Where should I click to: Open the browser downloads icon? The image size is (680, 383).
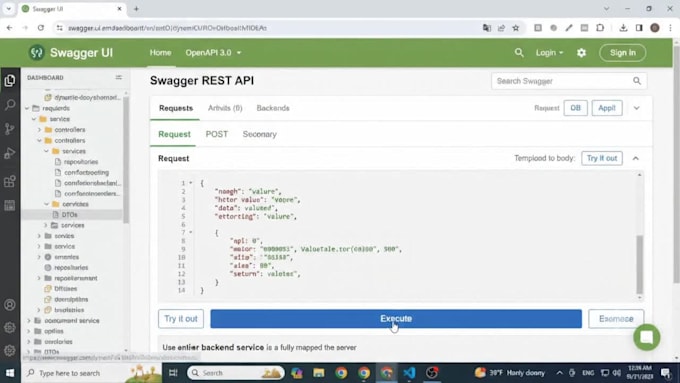[x=623, y=28]
